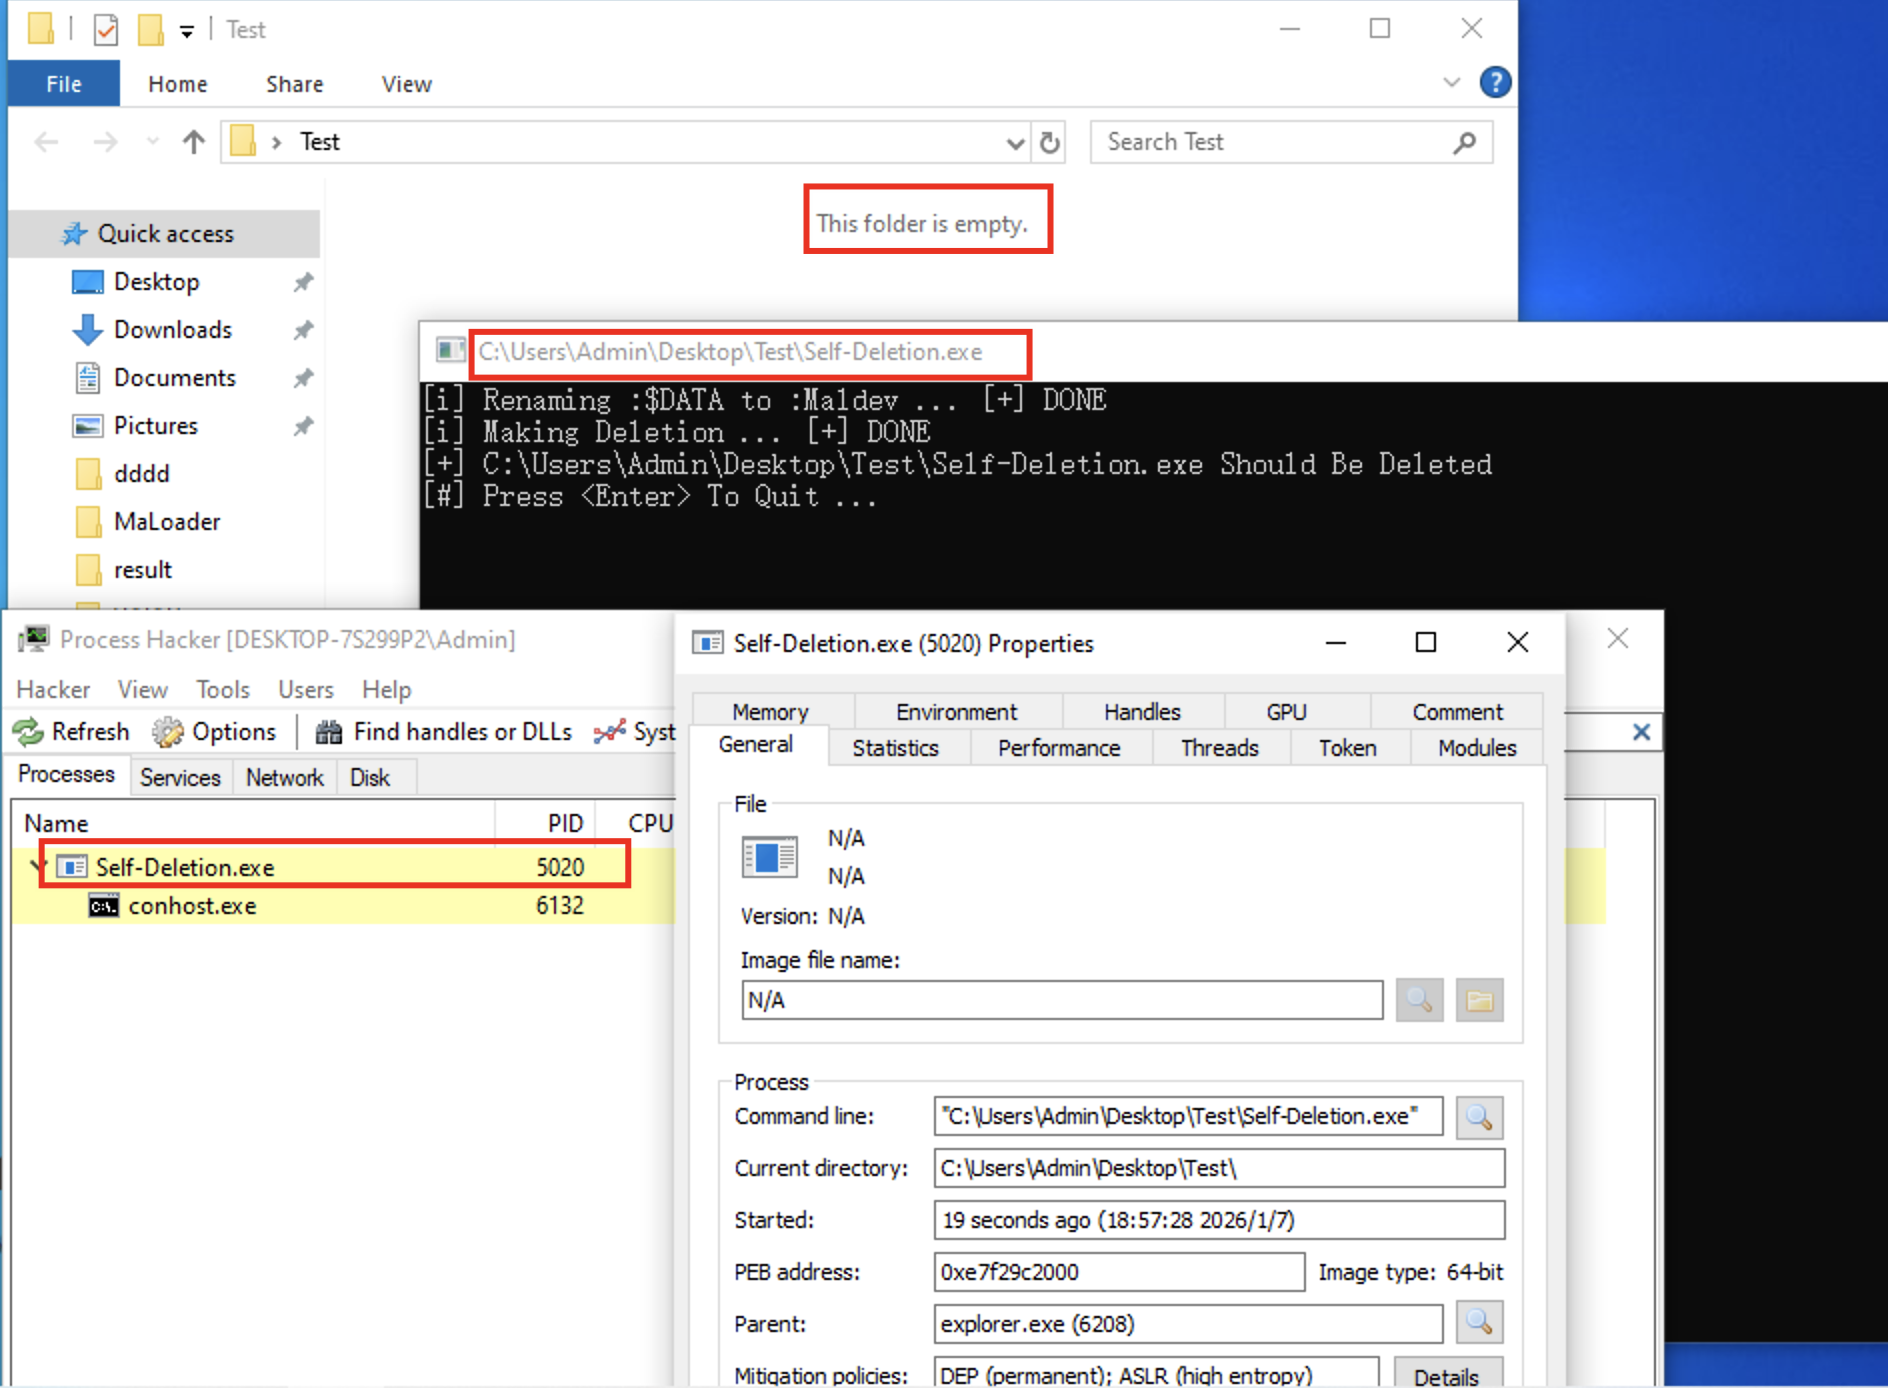Click the Details button for mitigation policies

coord(1446,1376)
